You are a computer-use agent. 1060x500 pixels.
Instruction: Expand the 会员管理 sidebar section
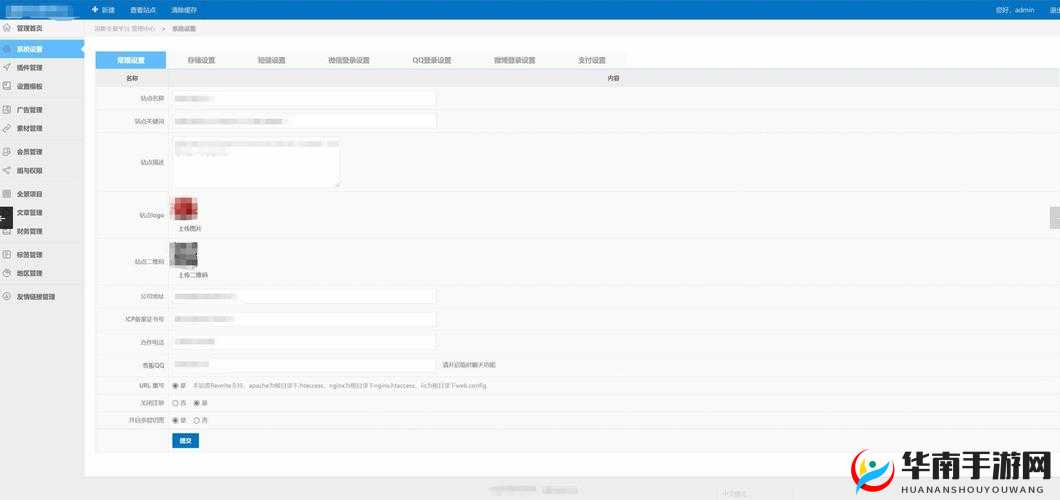point(29,152)
